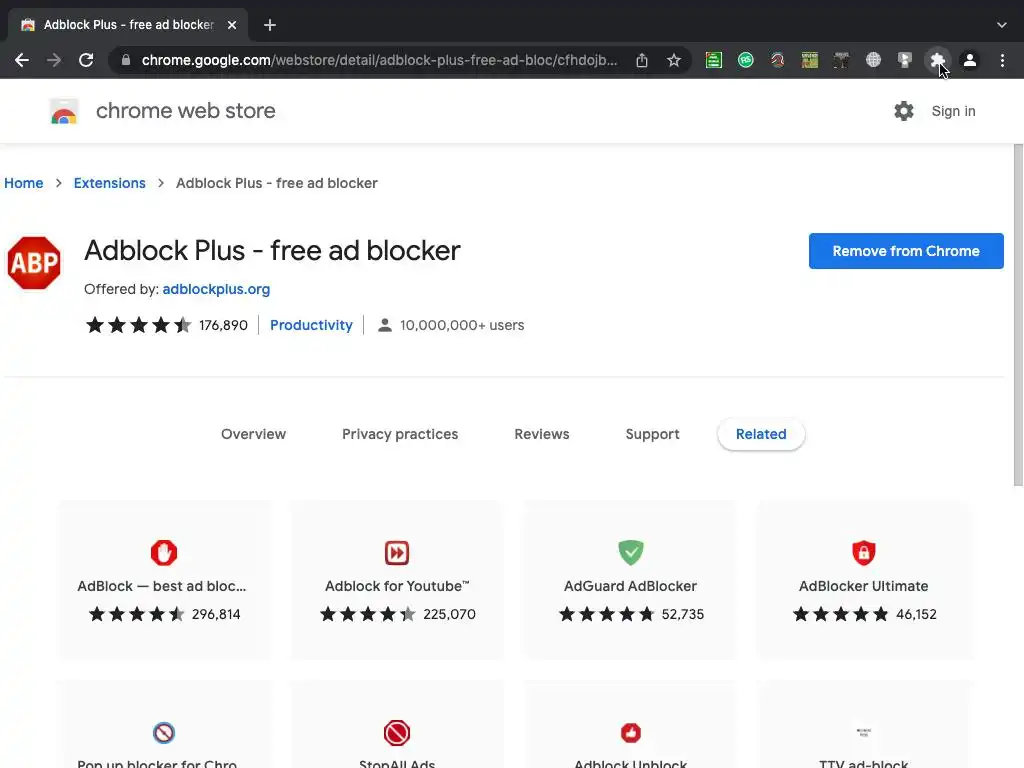Click Remove from Chrome button
Screen dimensions: 1024x768
tap(906, 251)
